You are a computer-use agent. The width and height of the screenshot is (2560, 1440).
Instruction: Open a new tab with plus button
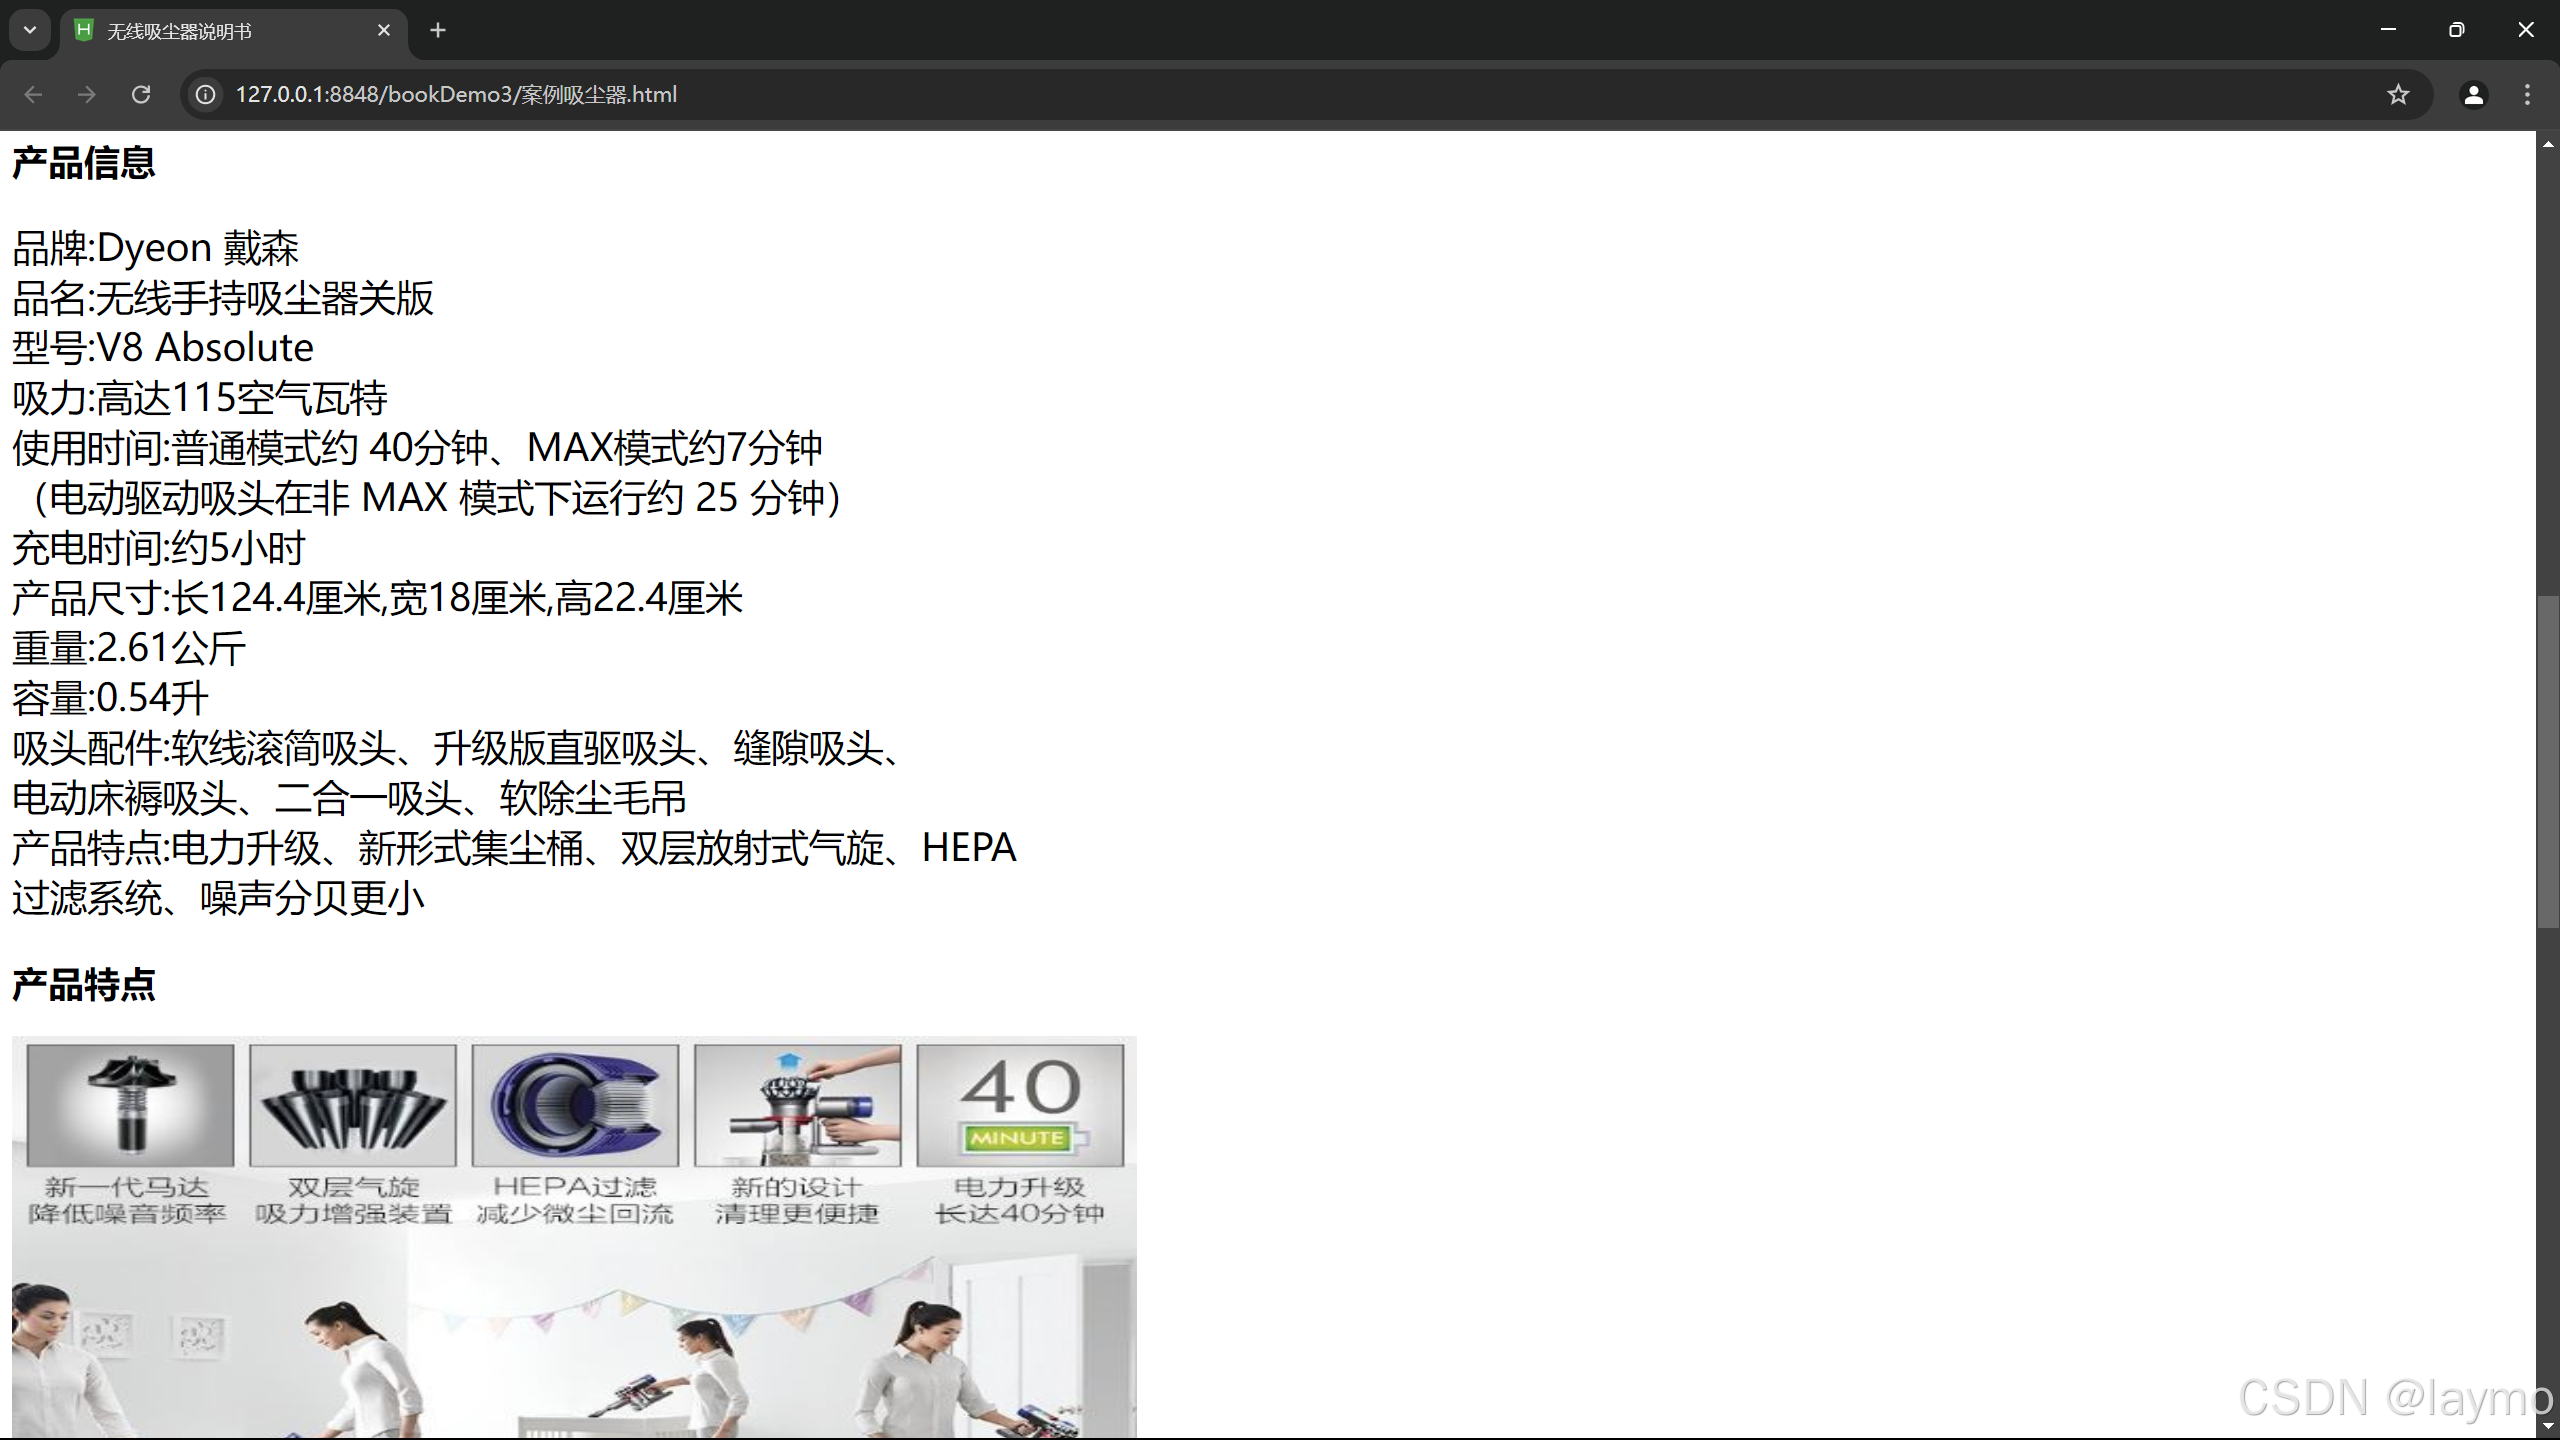point(437,30)
